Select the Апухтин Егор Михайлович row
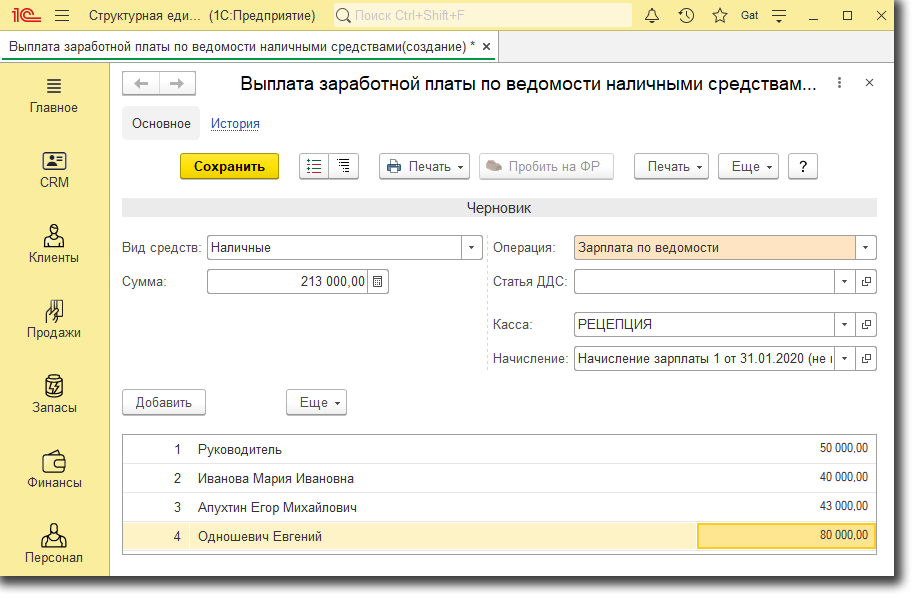The image size is (920, 600). (499, 507)
